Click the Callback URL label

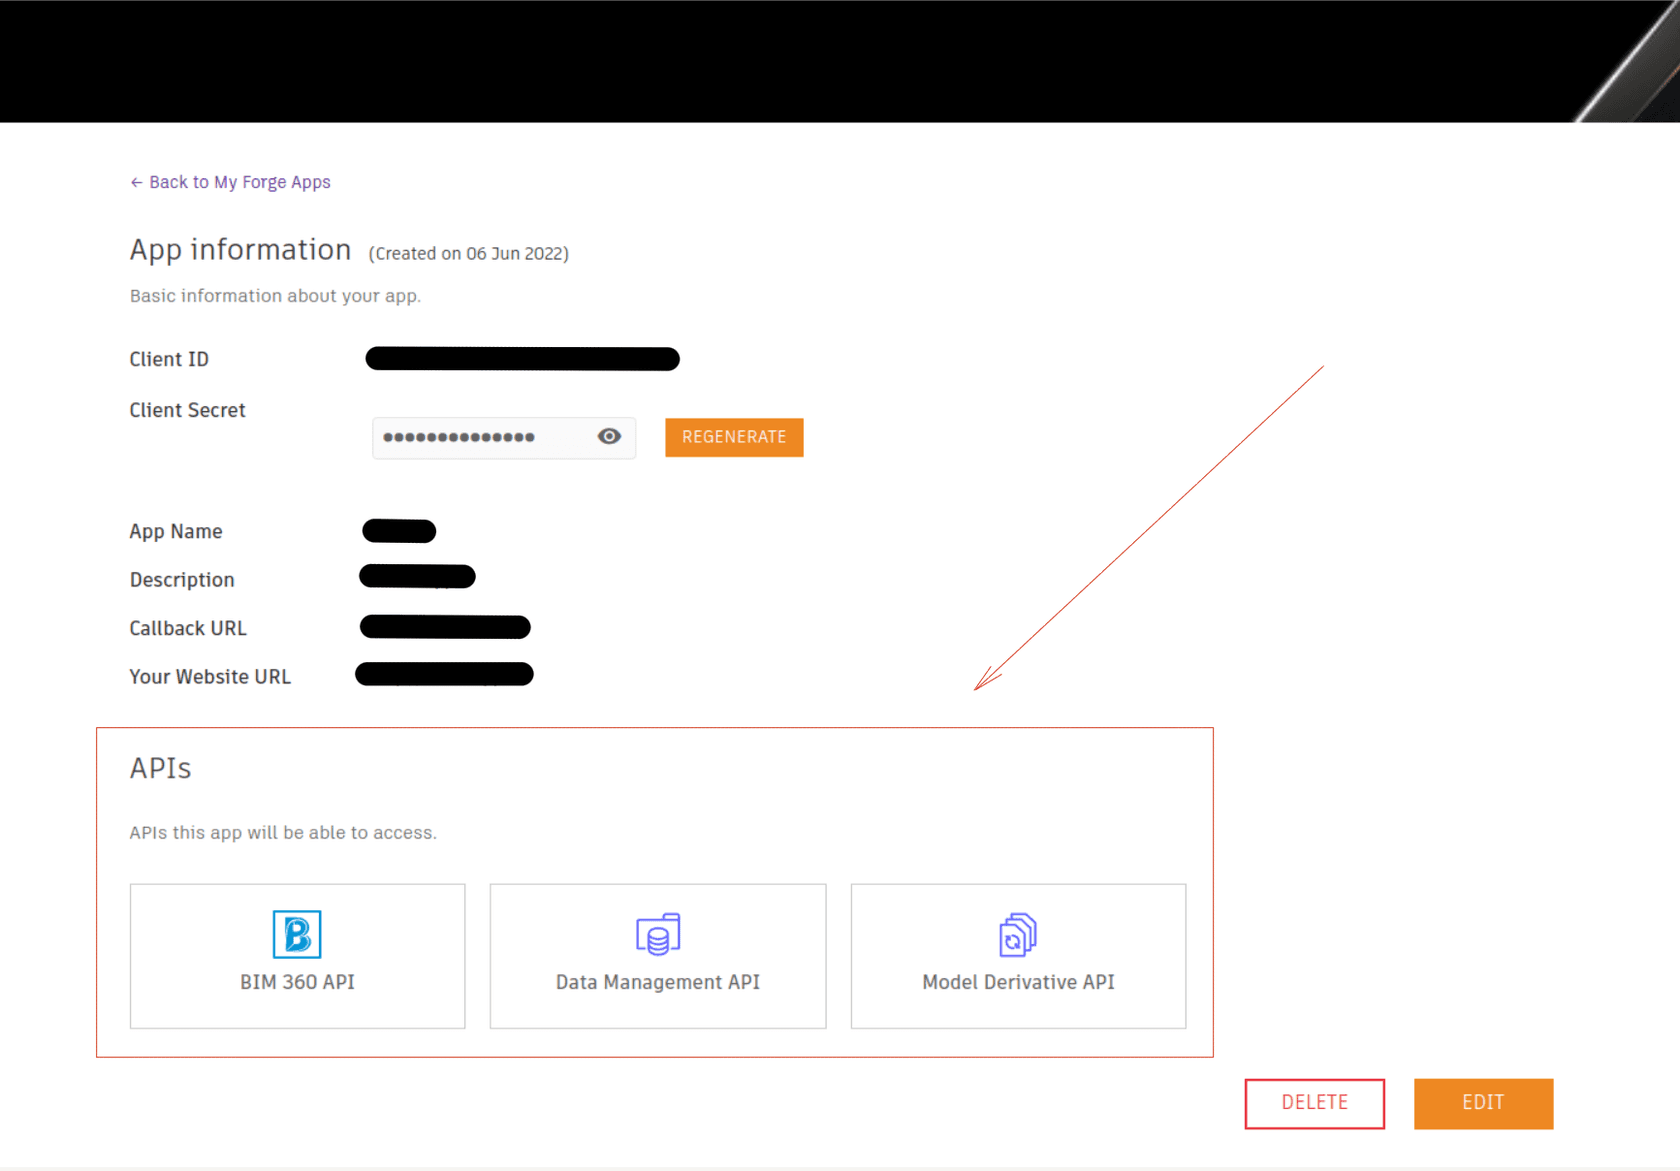coord(188,628)
